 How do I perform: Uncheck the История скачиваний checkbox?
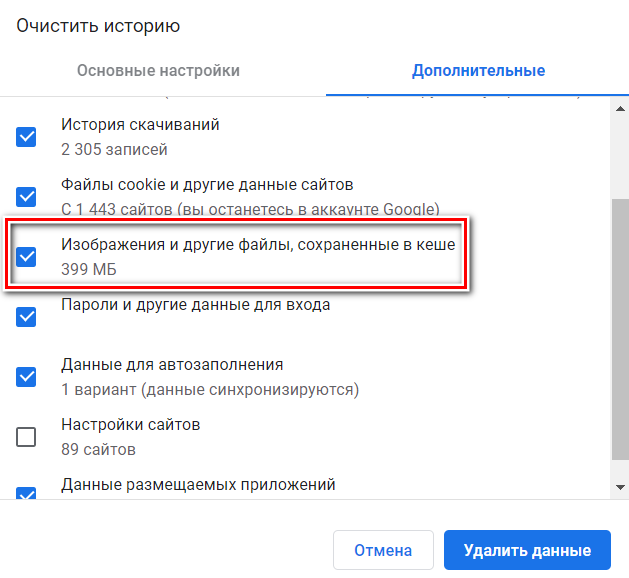tap(26, 137)
